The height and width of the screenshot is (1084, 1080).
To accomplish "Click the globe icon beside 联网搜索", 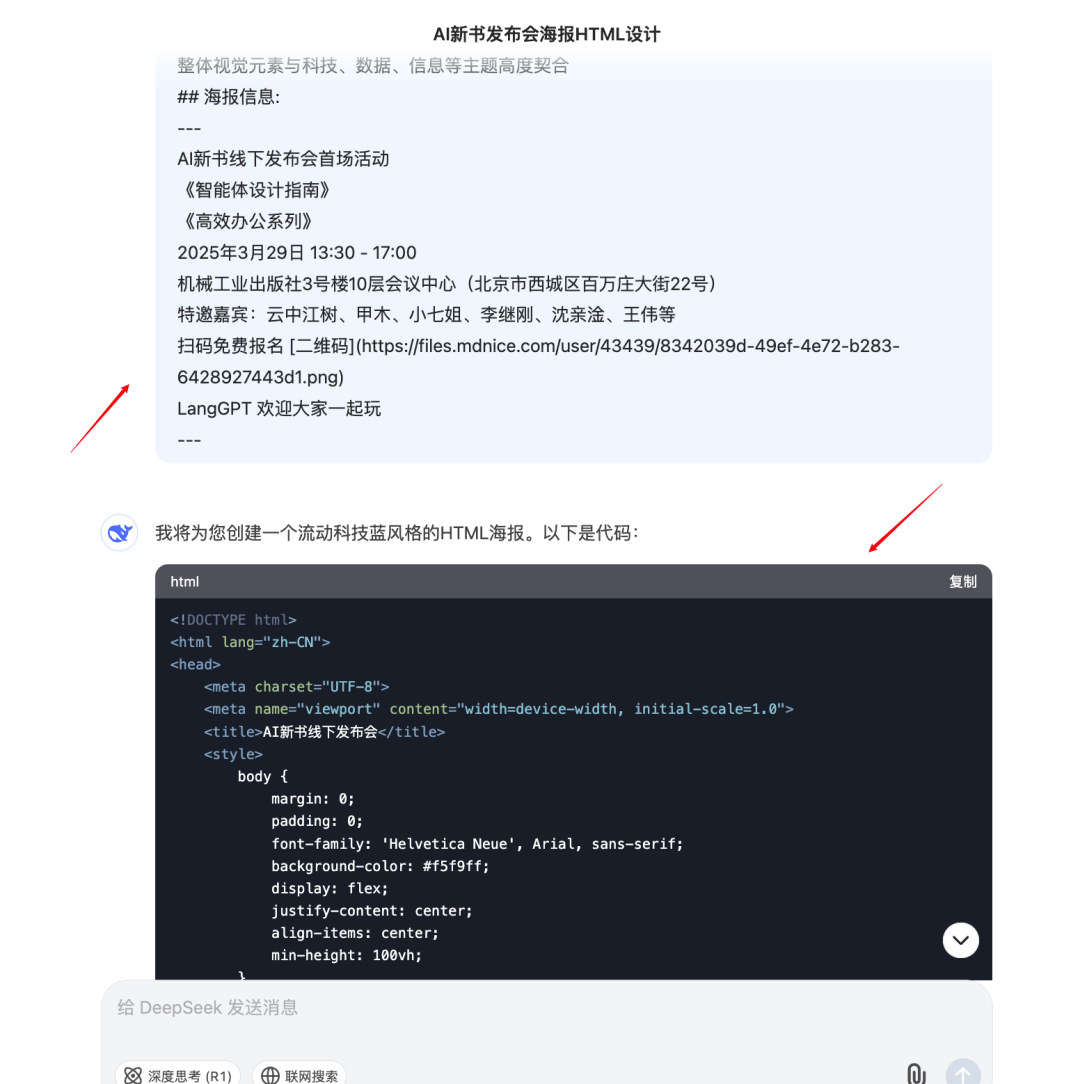I will click(x=270, y=1076).
